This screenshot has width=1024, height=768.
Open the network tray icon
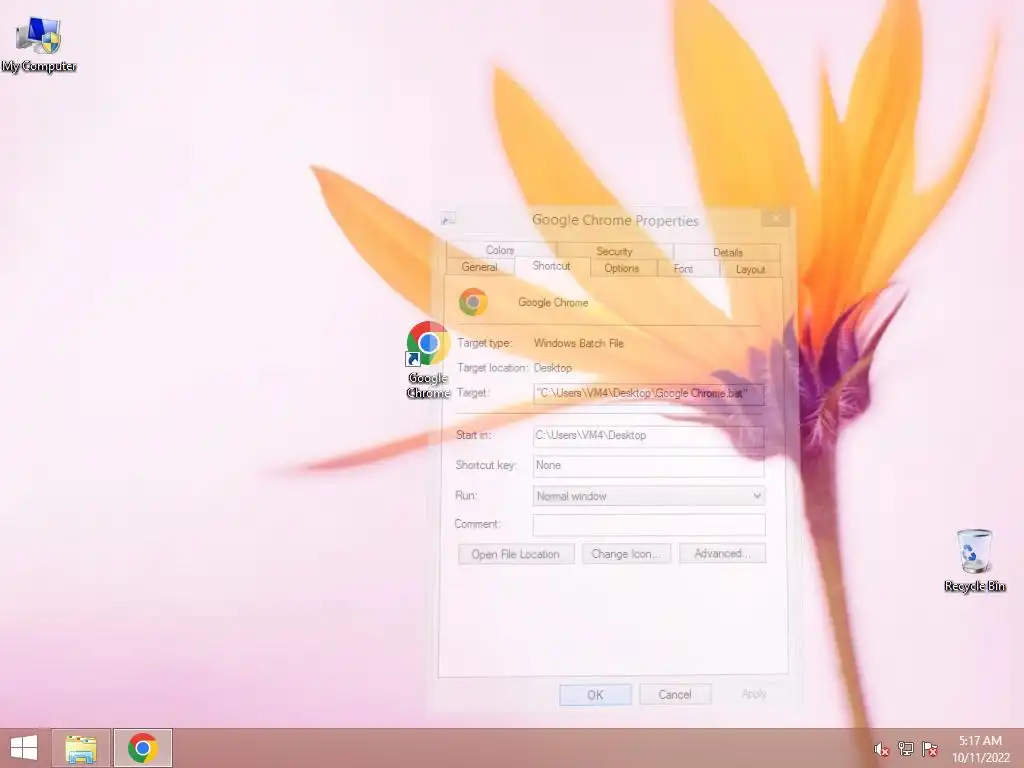(905, 749)
